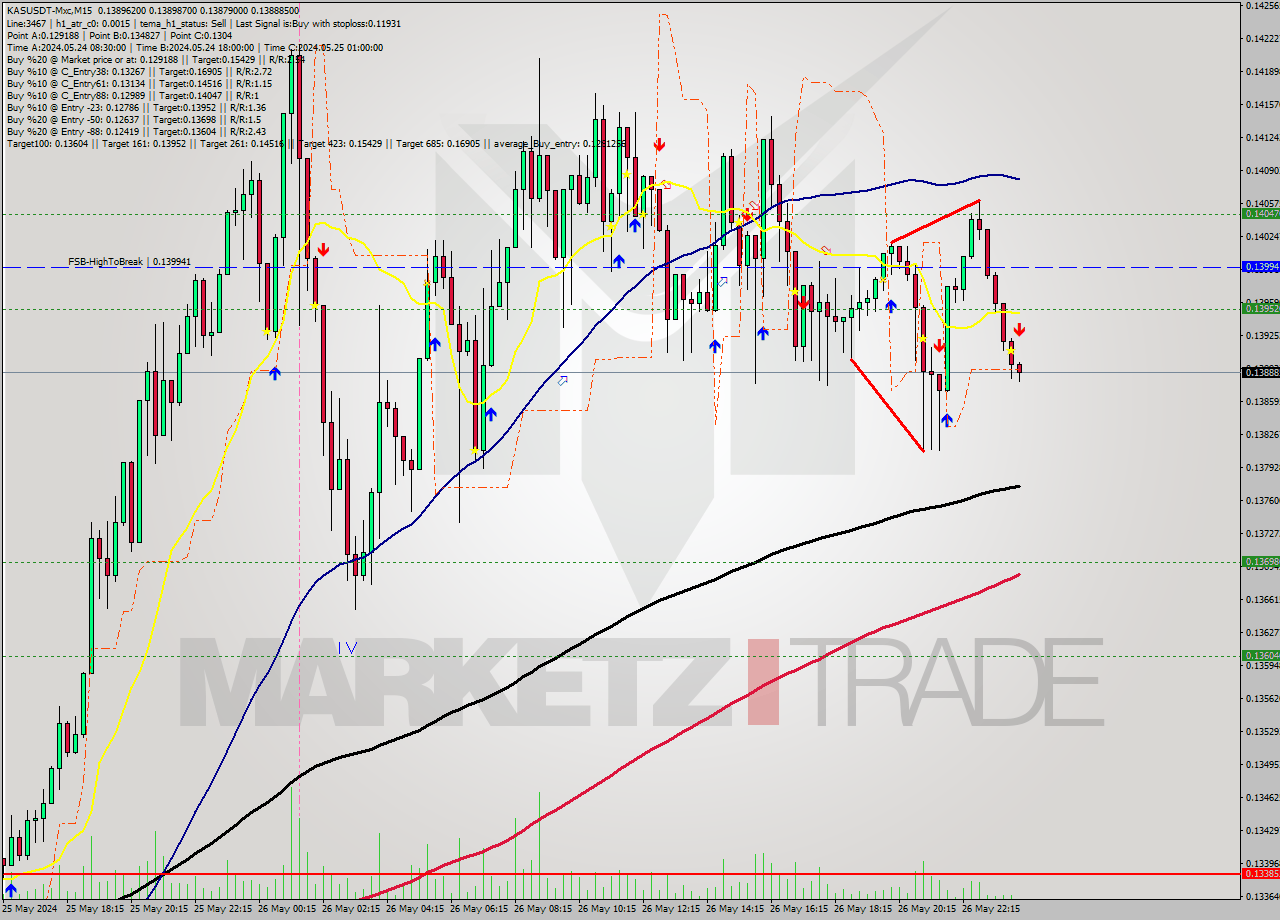Viewport: 1280px width, 920px height.
Task: Click the 0.14222 price axis label
Action: [x=1262, y=39]
